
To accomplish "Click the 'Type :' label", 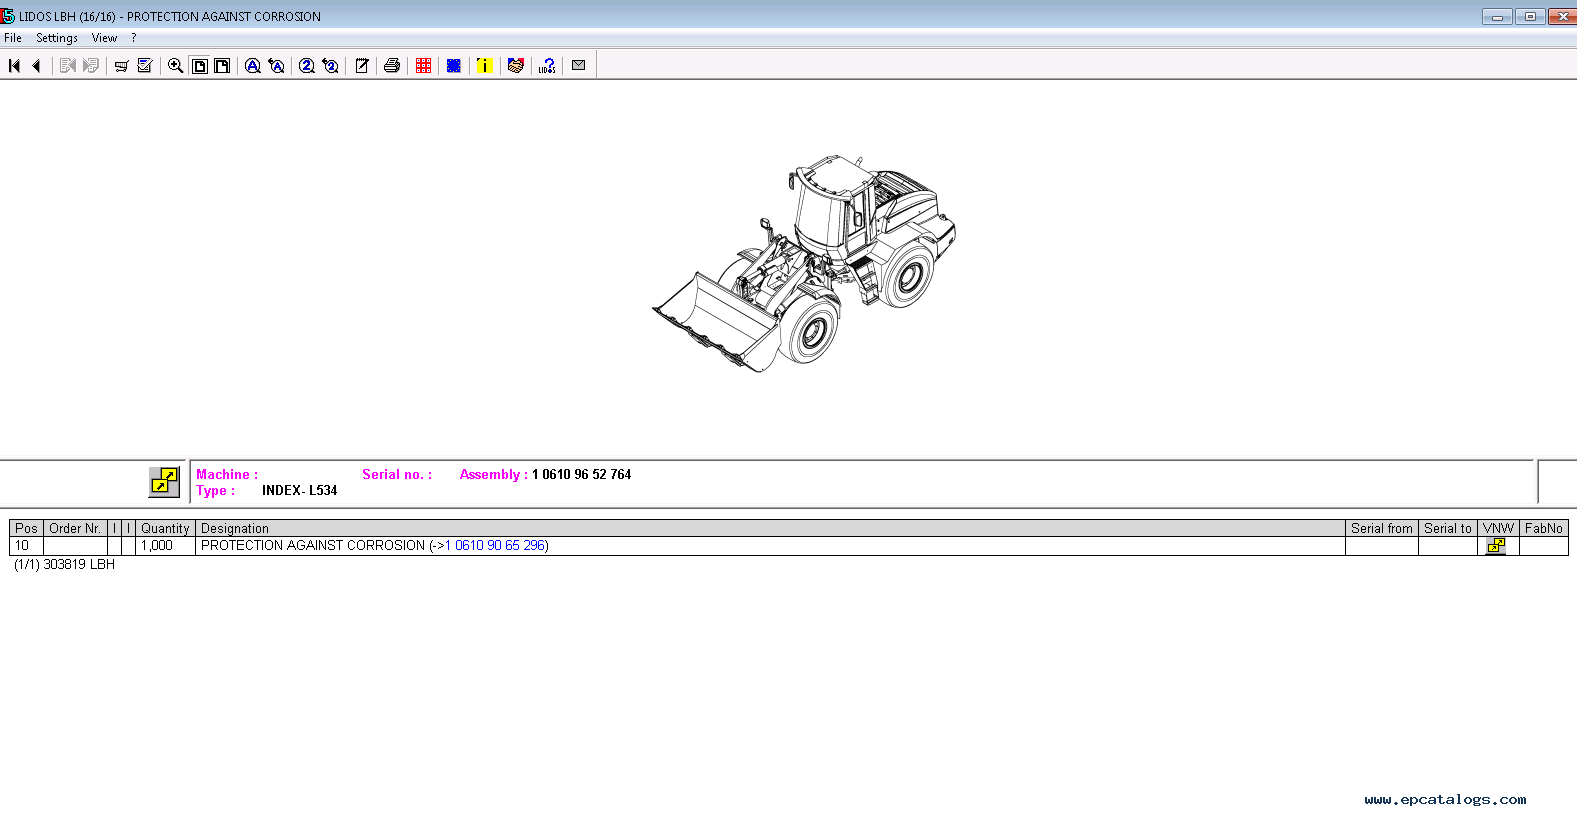I will 216,491.
